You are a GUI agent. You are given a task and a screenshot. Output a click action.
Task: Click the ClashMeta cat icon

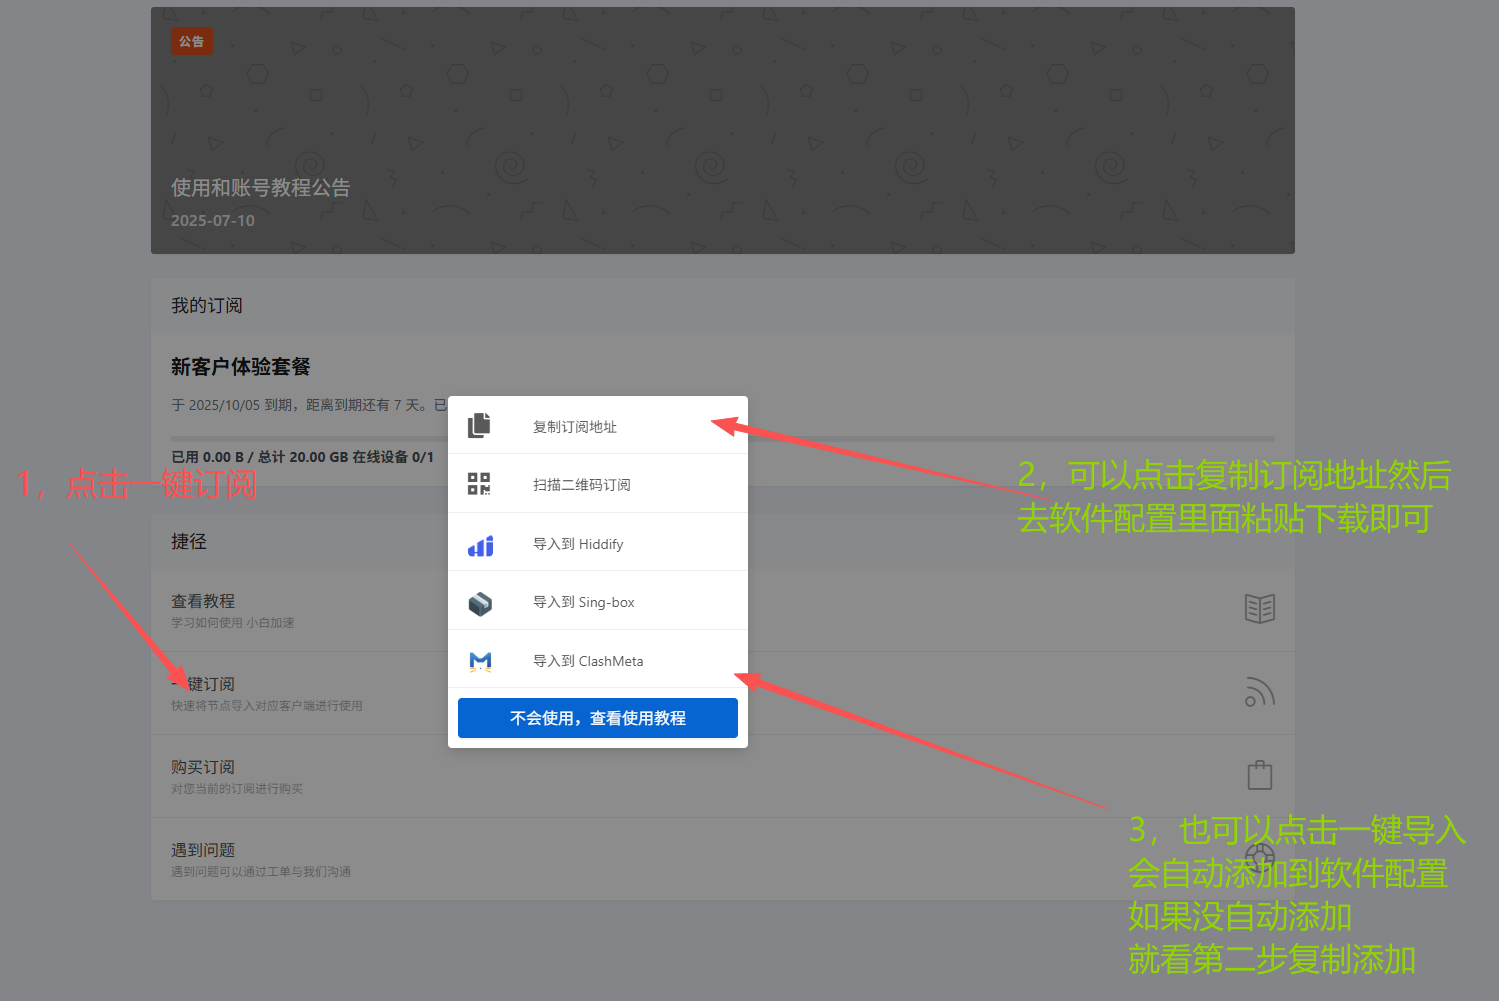(x=480, y=661)
